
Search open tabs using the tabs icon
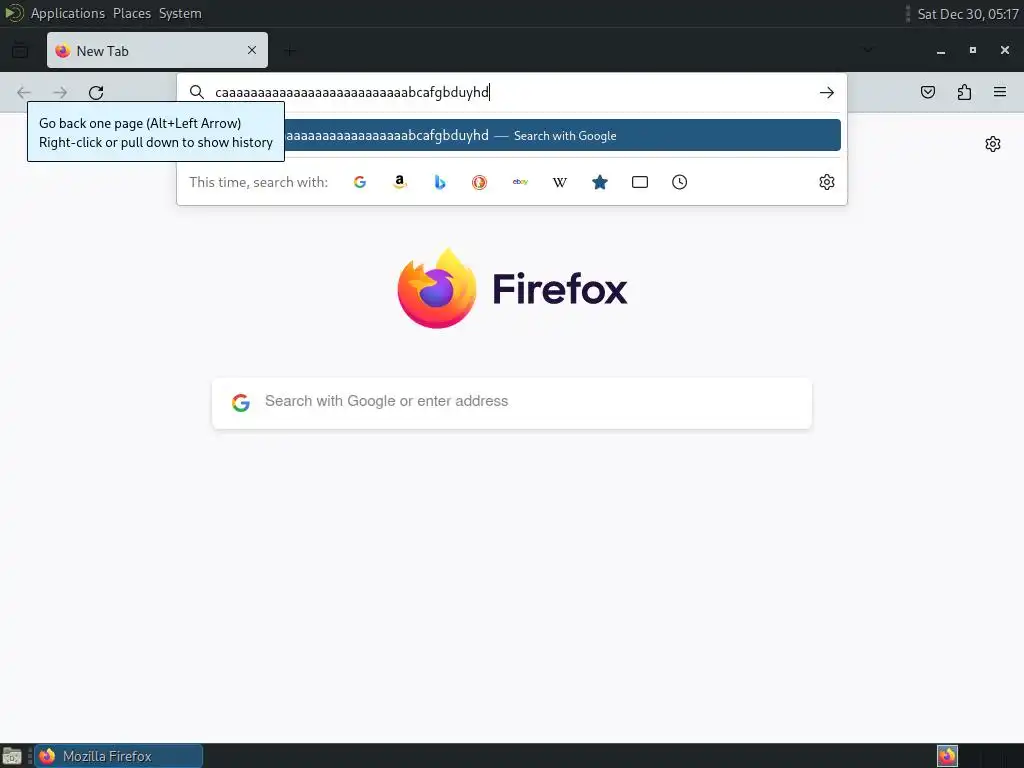[640, 182]
